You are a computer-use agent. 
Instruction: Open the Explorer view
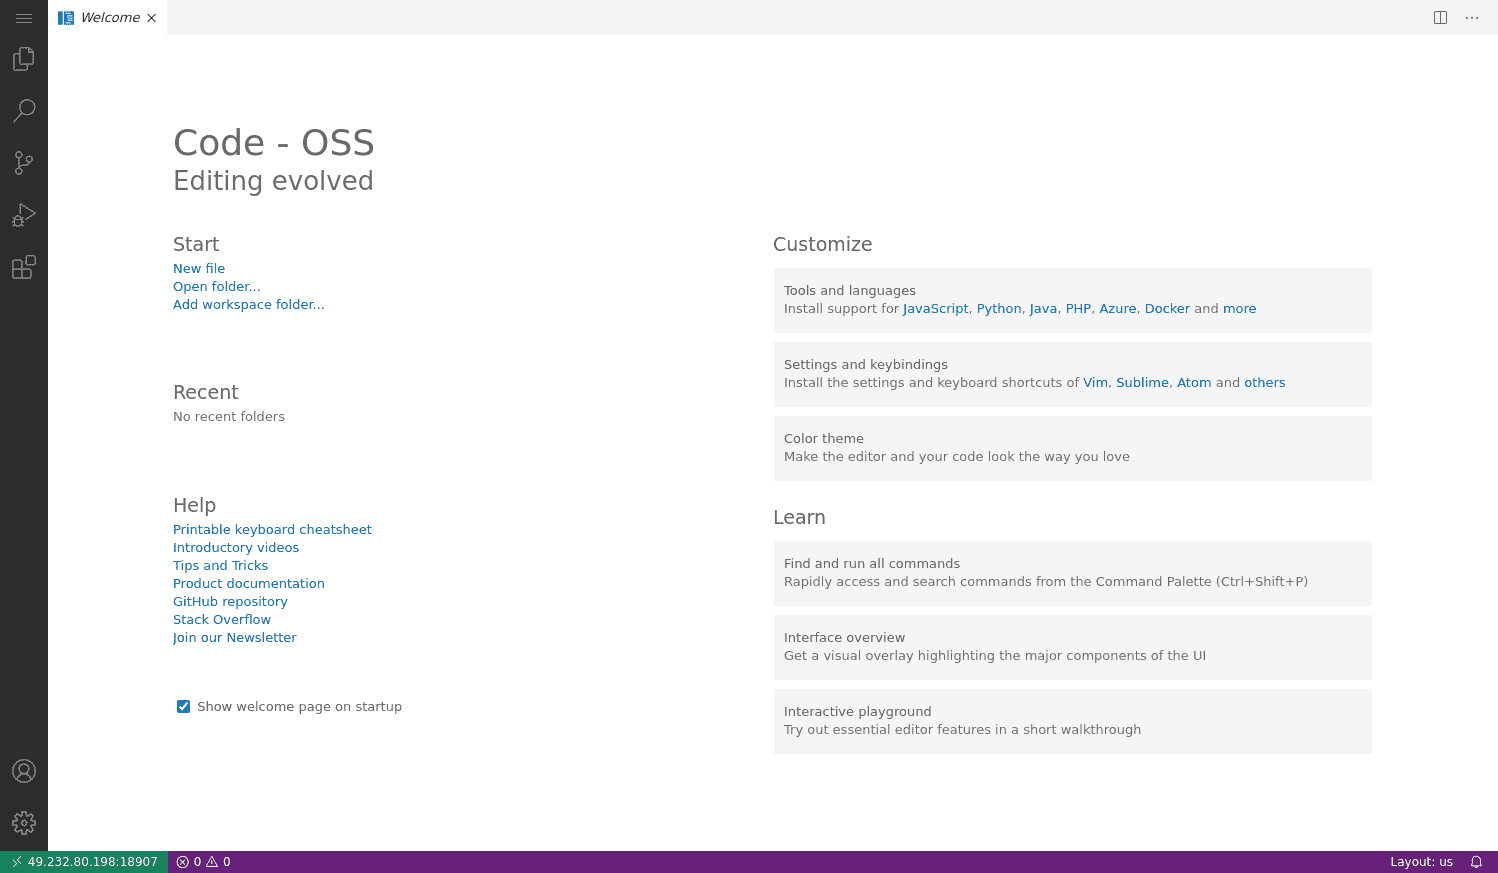click(x=24, y=59)
